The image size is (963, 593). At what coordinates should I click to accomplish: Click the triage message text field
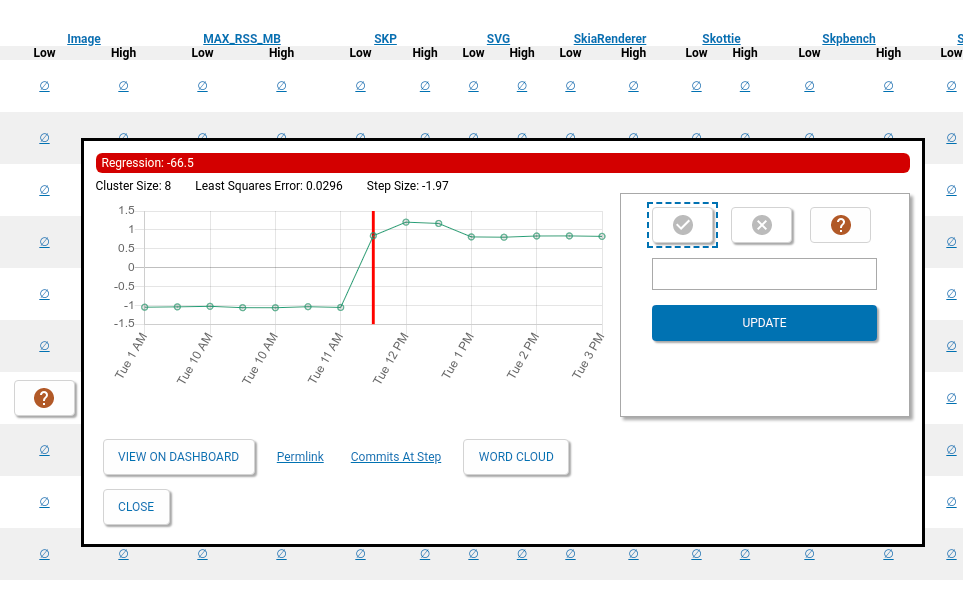pos(764,274)
